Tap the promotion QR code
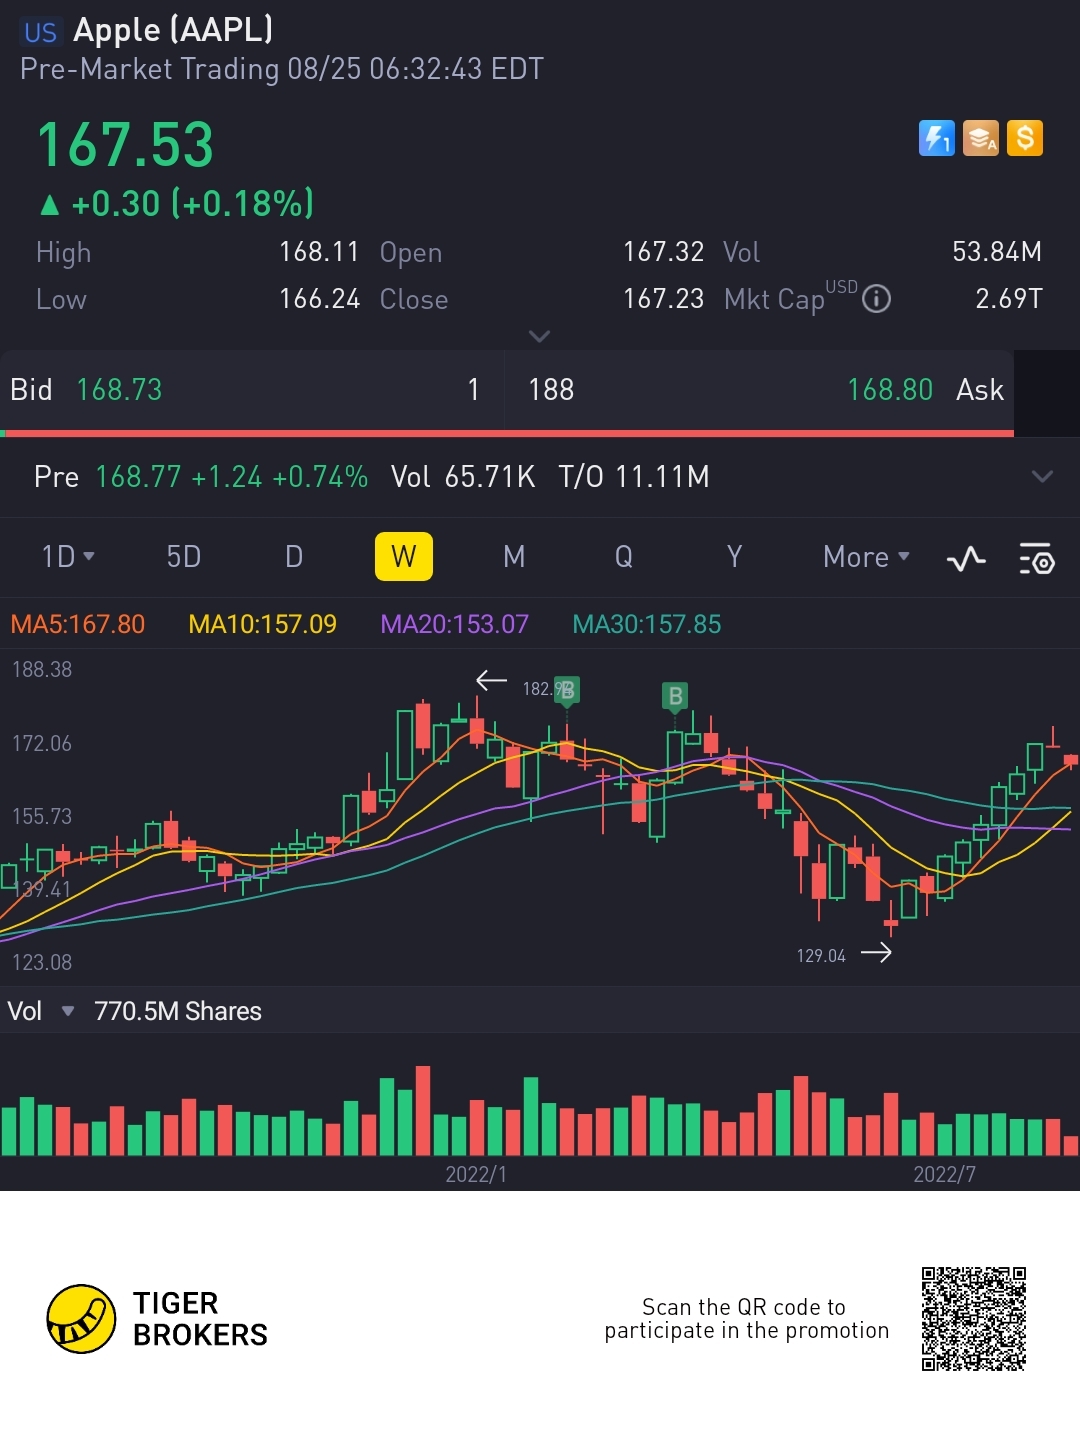The width and height of the screenshot is (1080, 1447). coord(974,1319)
